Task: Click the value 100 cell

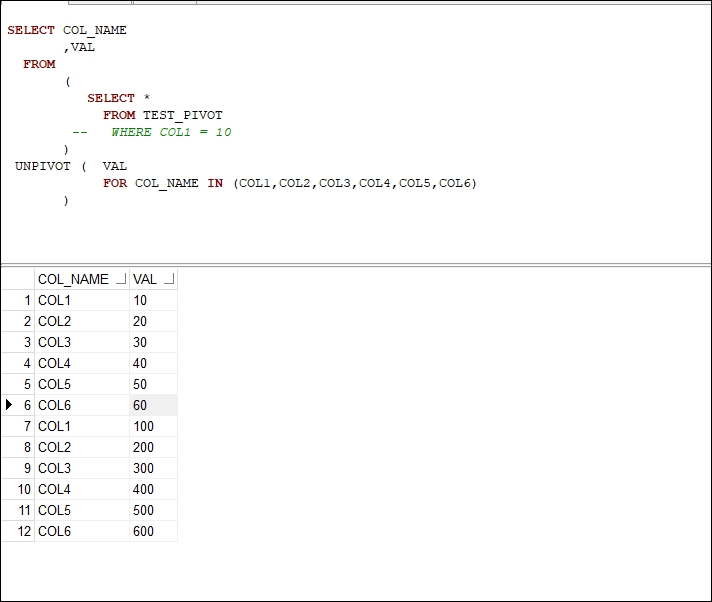Action: tap(153, 426)
